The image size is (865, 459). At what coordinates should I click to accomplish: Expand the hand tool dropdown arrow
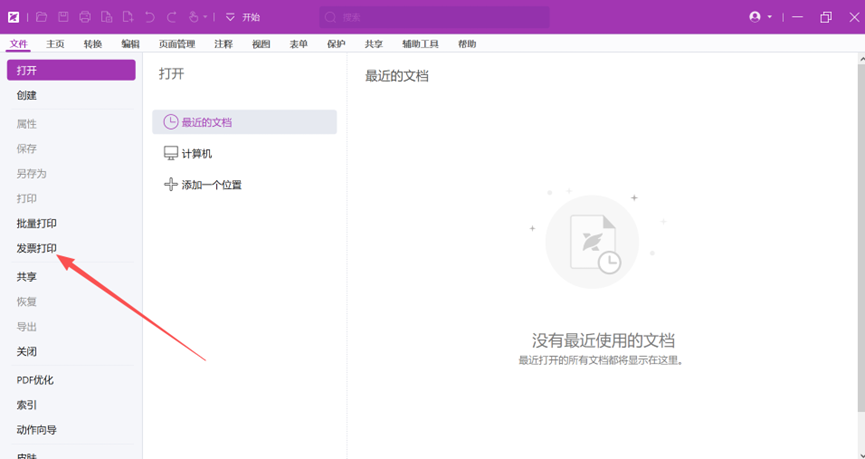pos(206,17)
